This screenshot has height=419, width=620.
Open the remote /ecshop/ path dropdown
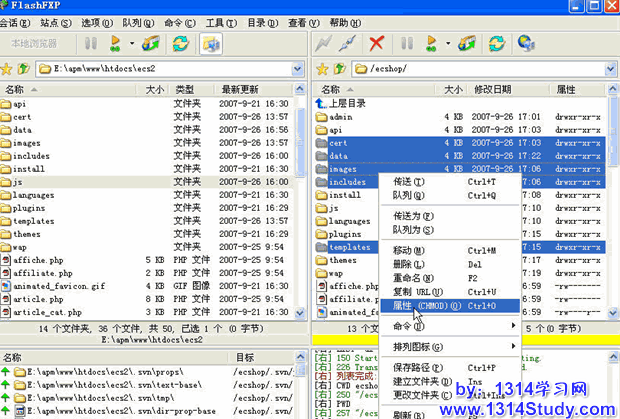[x=612, y=69]
